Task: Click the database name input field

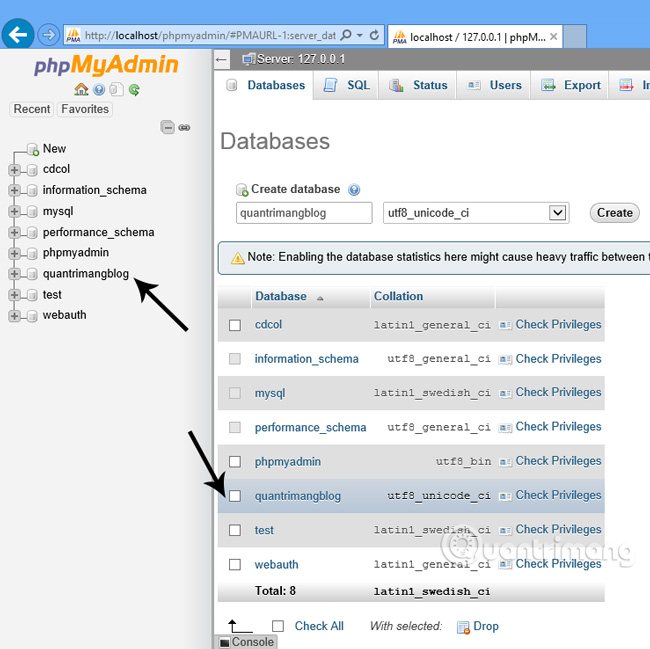Action: click(304, 213)
